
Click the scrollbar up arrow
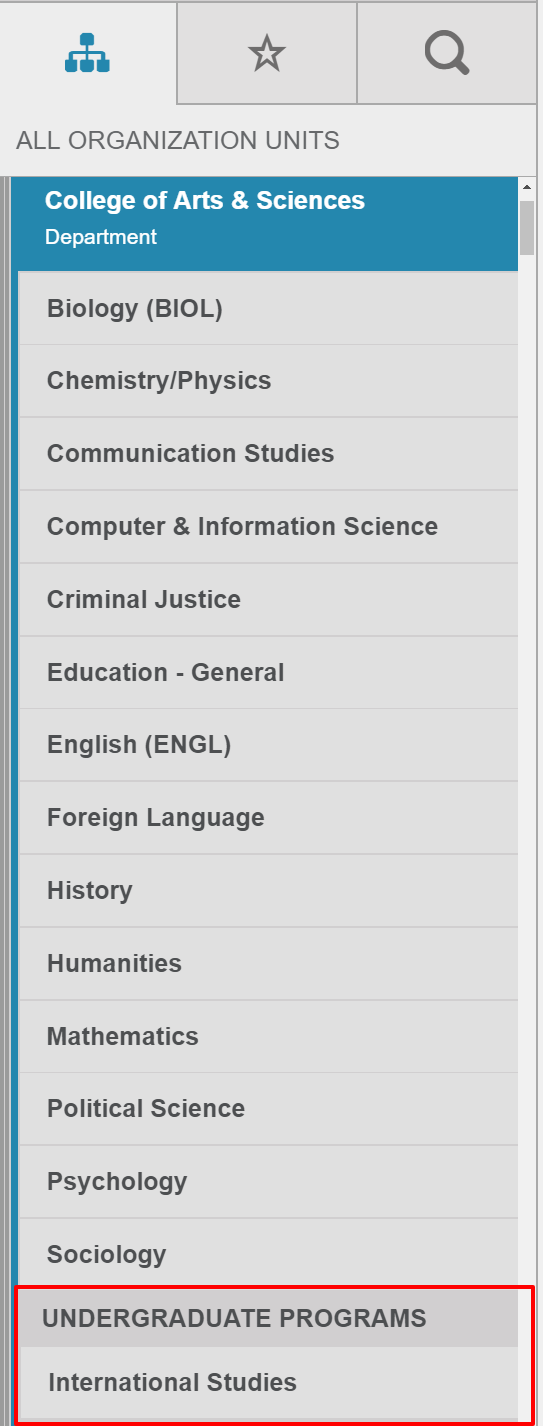pos(527,188)
